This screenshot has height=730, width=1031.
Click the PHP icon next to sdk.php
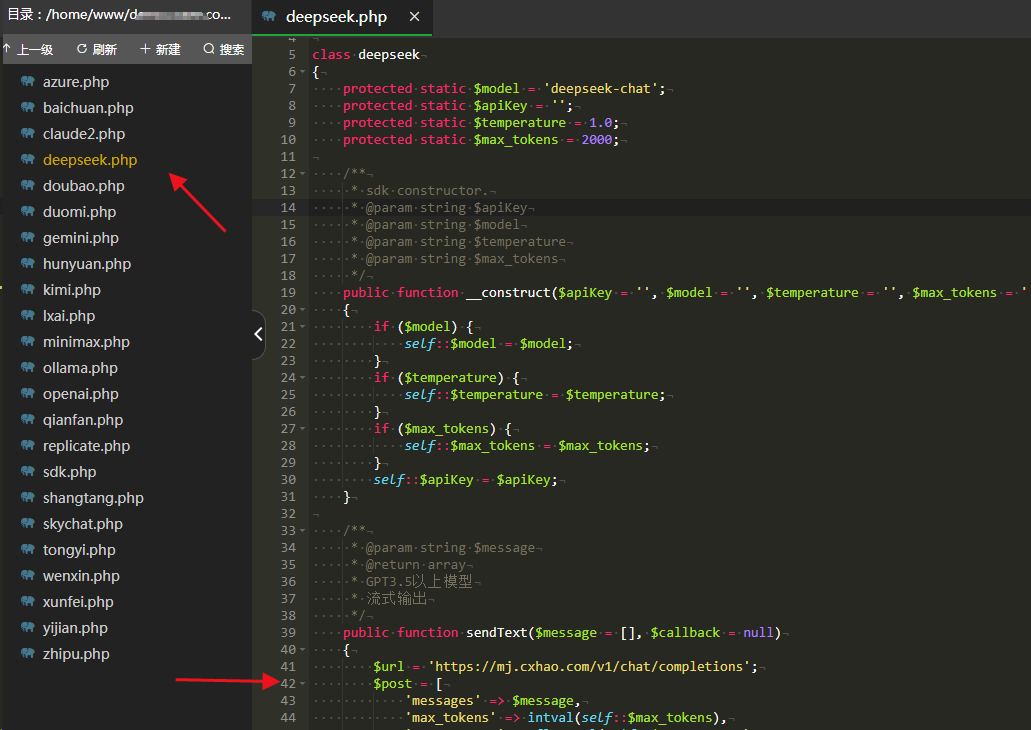tap(28, 472)
